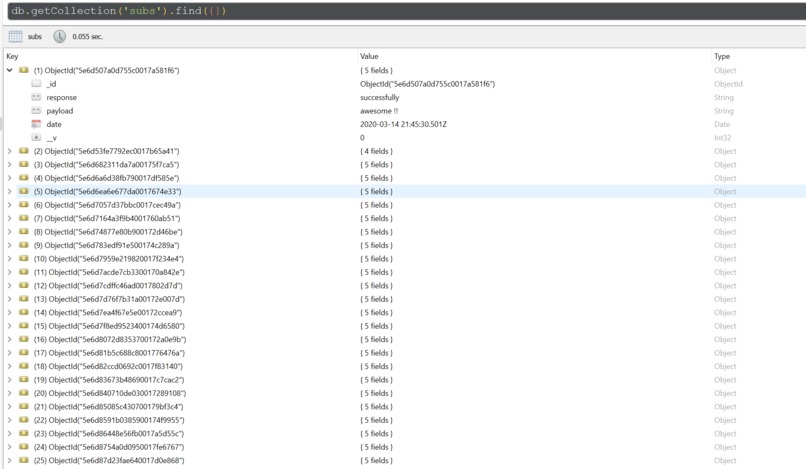Click the '{ 4 fields }' value of row (2)
The image size is (806, 469).
click(376, 151)
